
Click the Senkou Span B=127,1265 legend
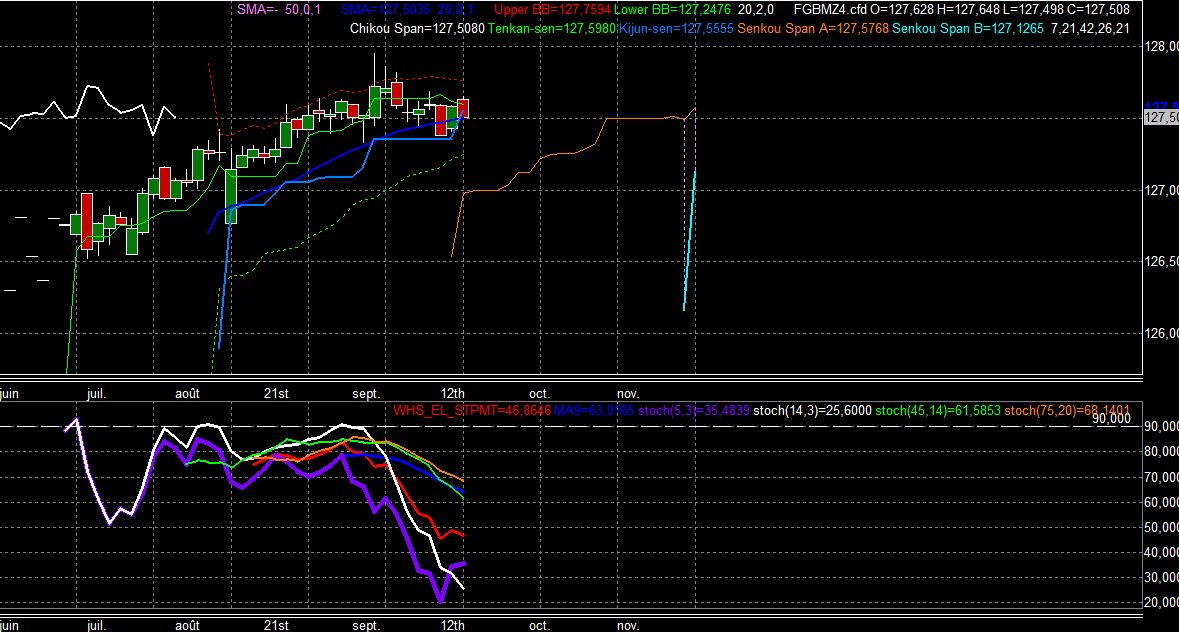click(x=968, y=29)
